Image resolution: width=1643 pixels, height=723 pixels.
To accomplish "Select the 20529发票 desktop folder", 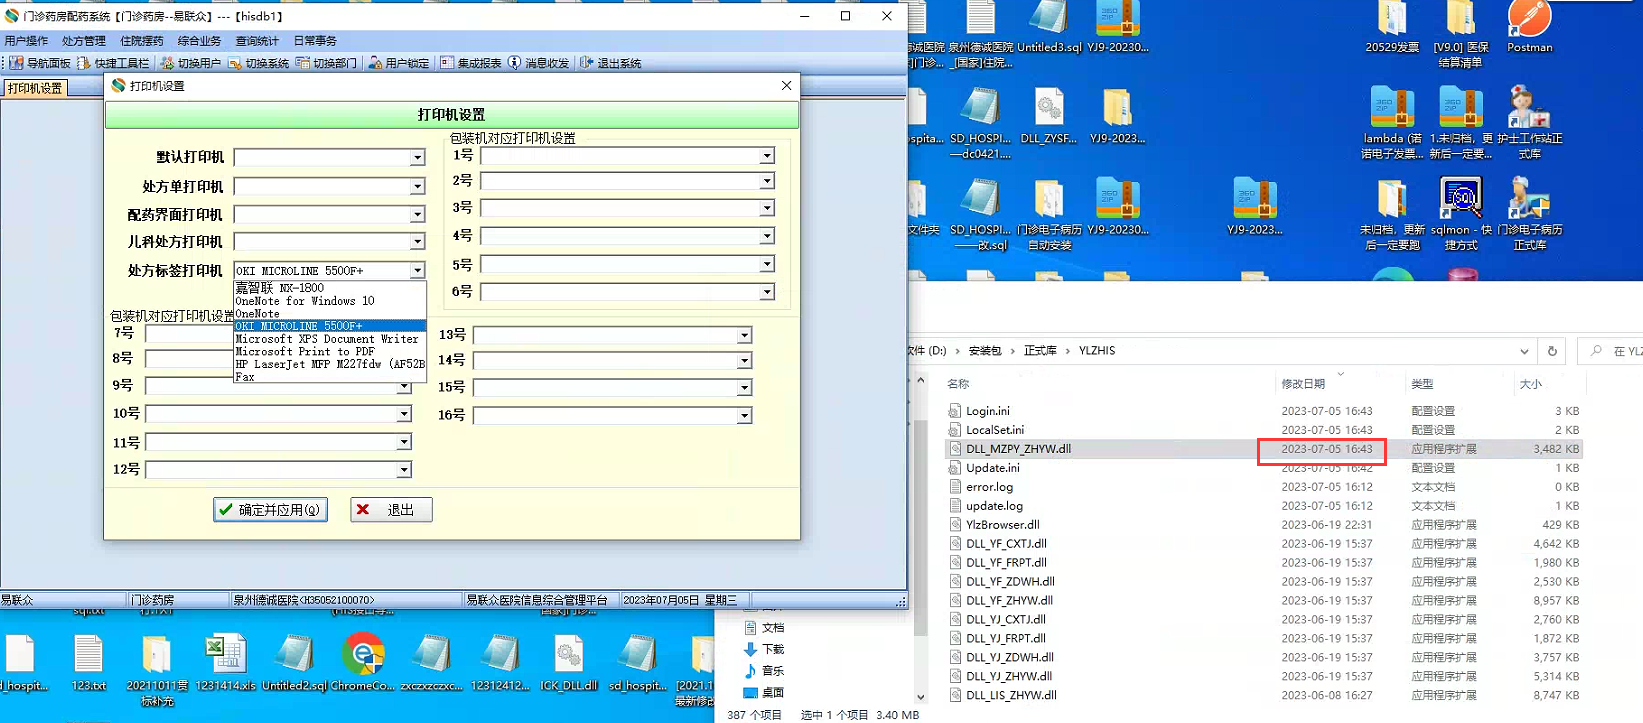I will (x=1392, y=27).
